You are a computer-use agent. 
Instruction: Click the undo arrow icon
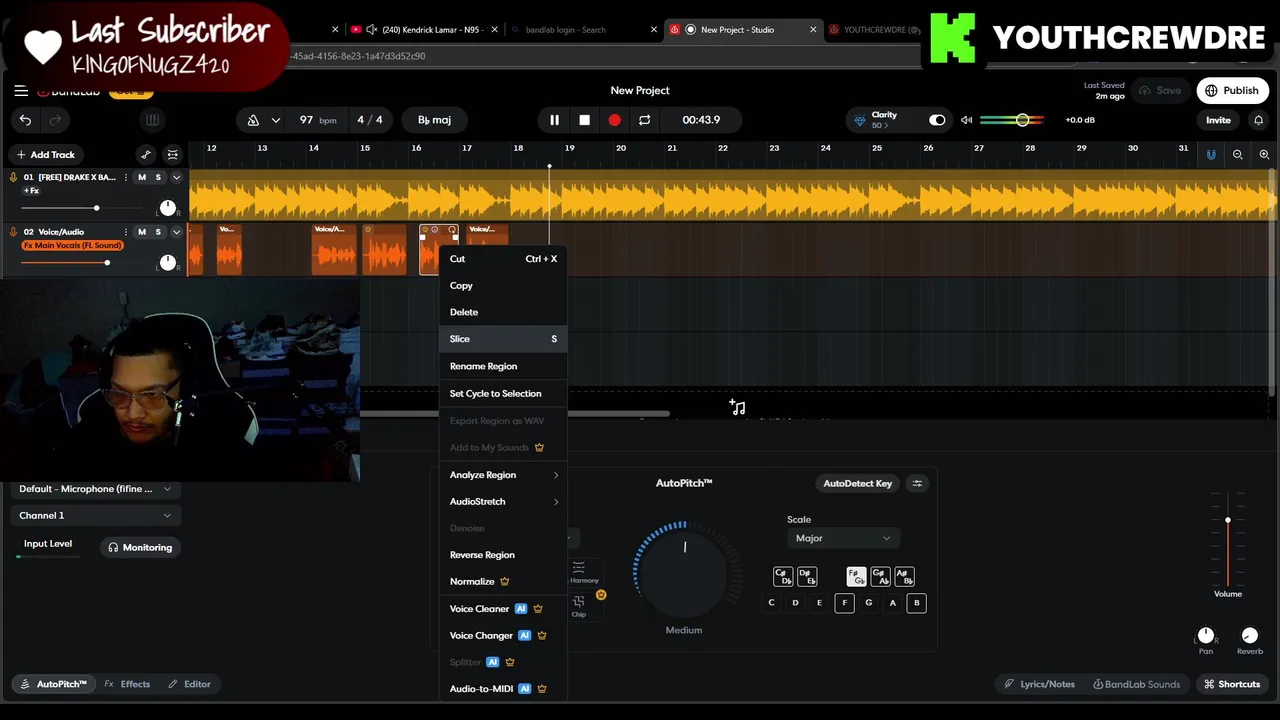25,120
